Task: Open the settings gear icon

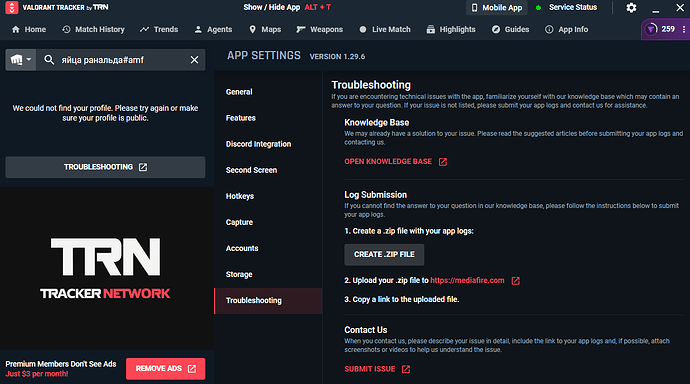Action: click(631, 7)
